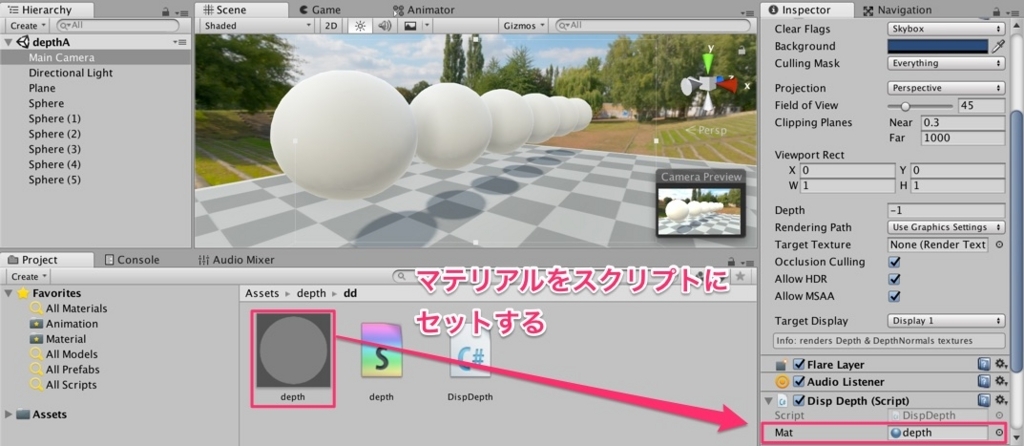Open Audio Listener gear settings menu
This screenshot has height=446, width=1024.
point(1000,381)
